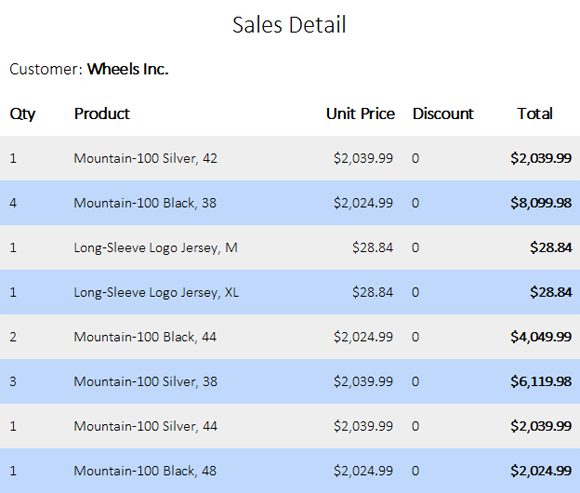Click the Product column header
This screenshot has width=580, height=493.
(x=102, y=114)
